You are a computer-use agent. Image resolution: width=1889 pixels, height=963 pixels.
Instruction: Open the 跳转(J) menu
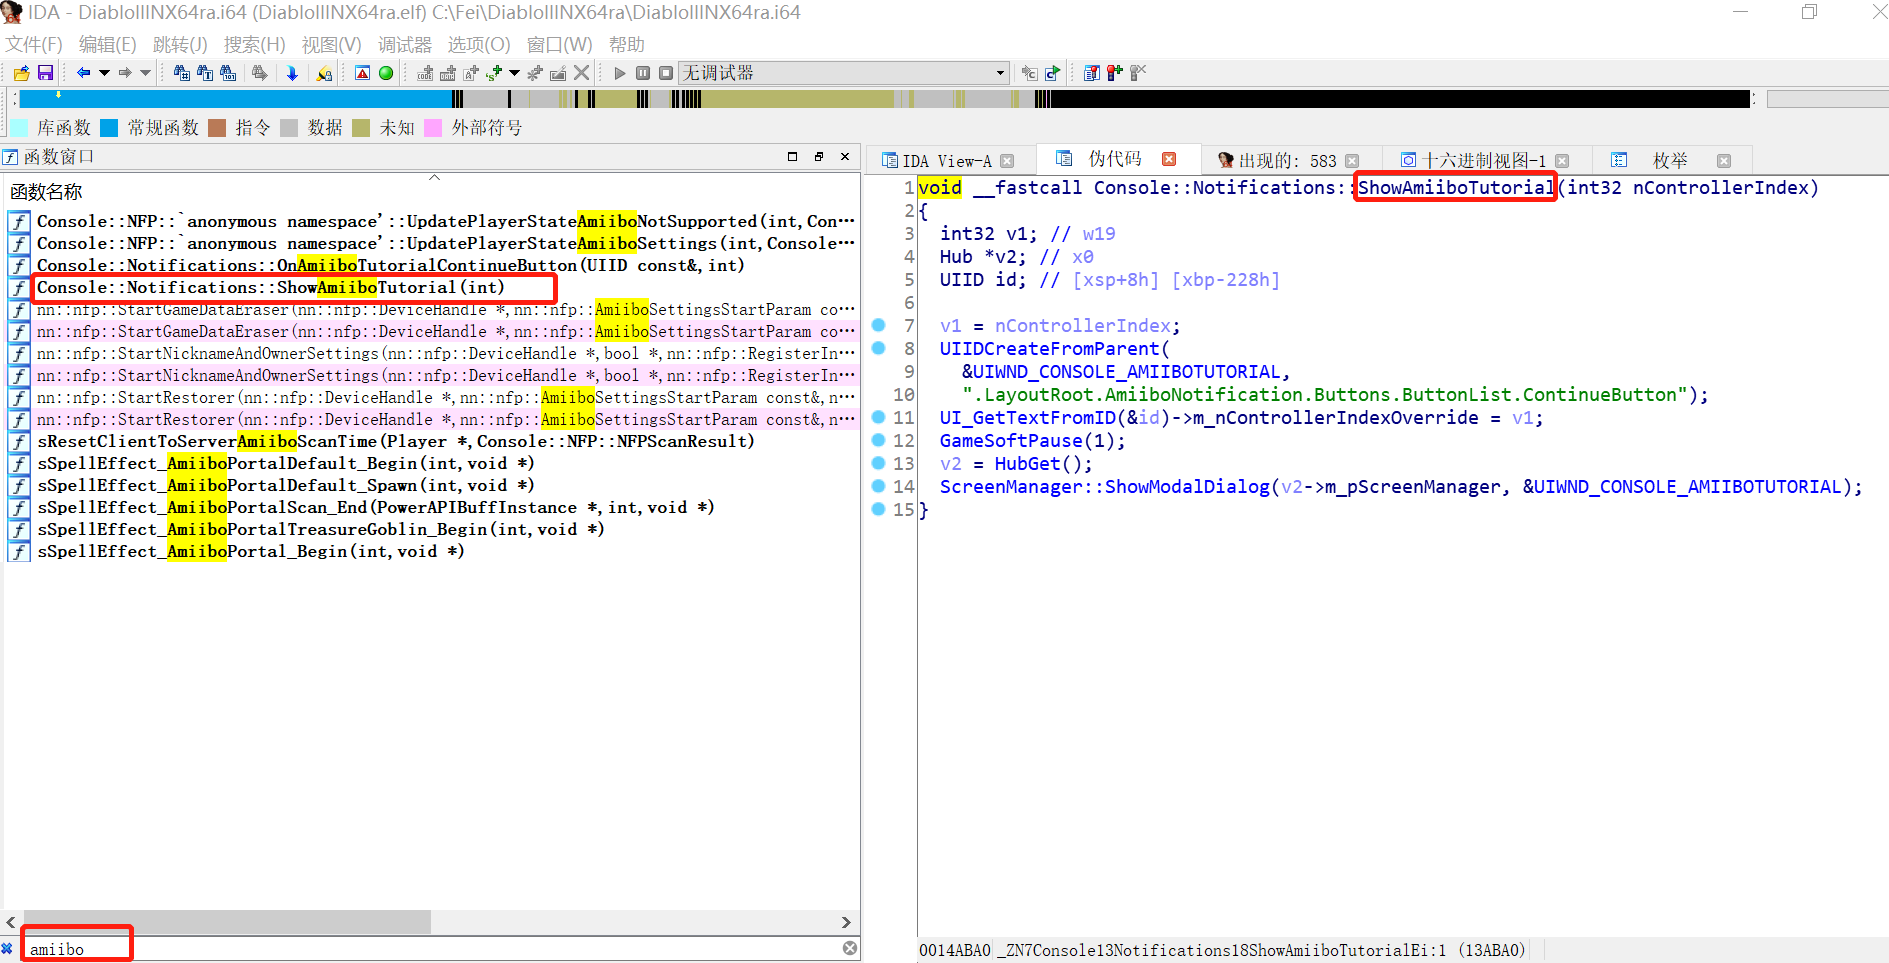tap(180, 45)
